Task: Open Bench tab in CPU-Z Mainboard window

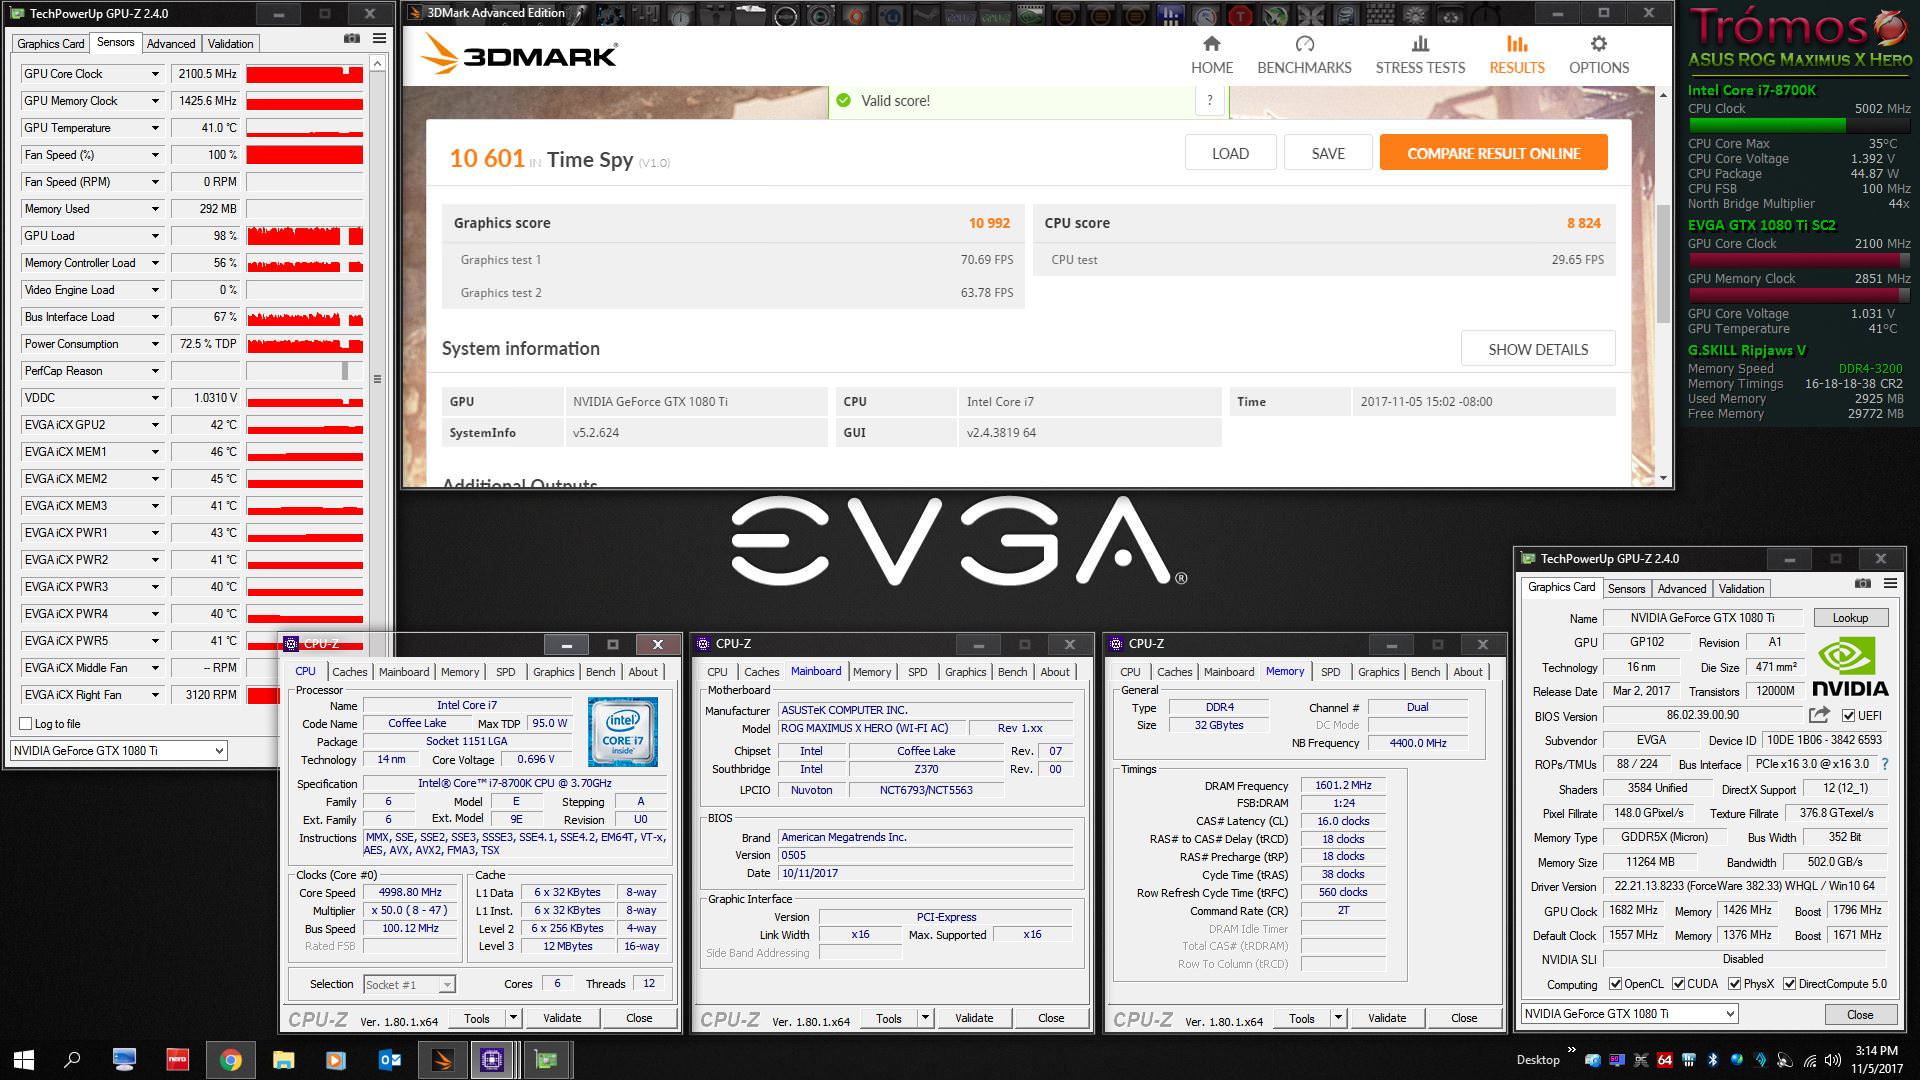Action: (1012, 672)
